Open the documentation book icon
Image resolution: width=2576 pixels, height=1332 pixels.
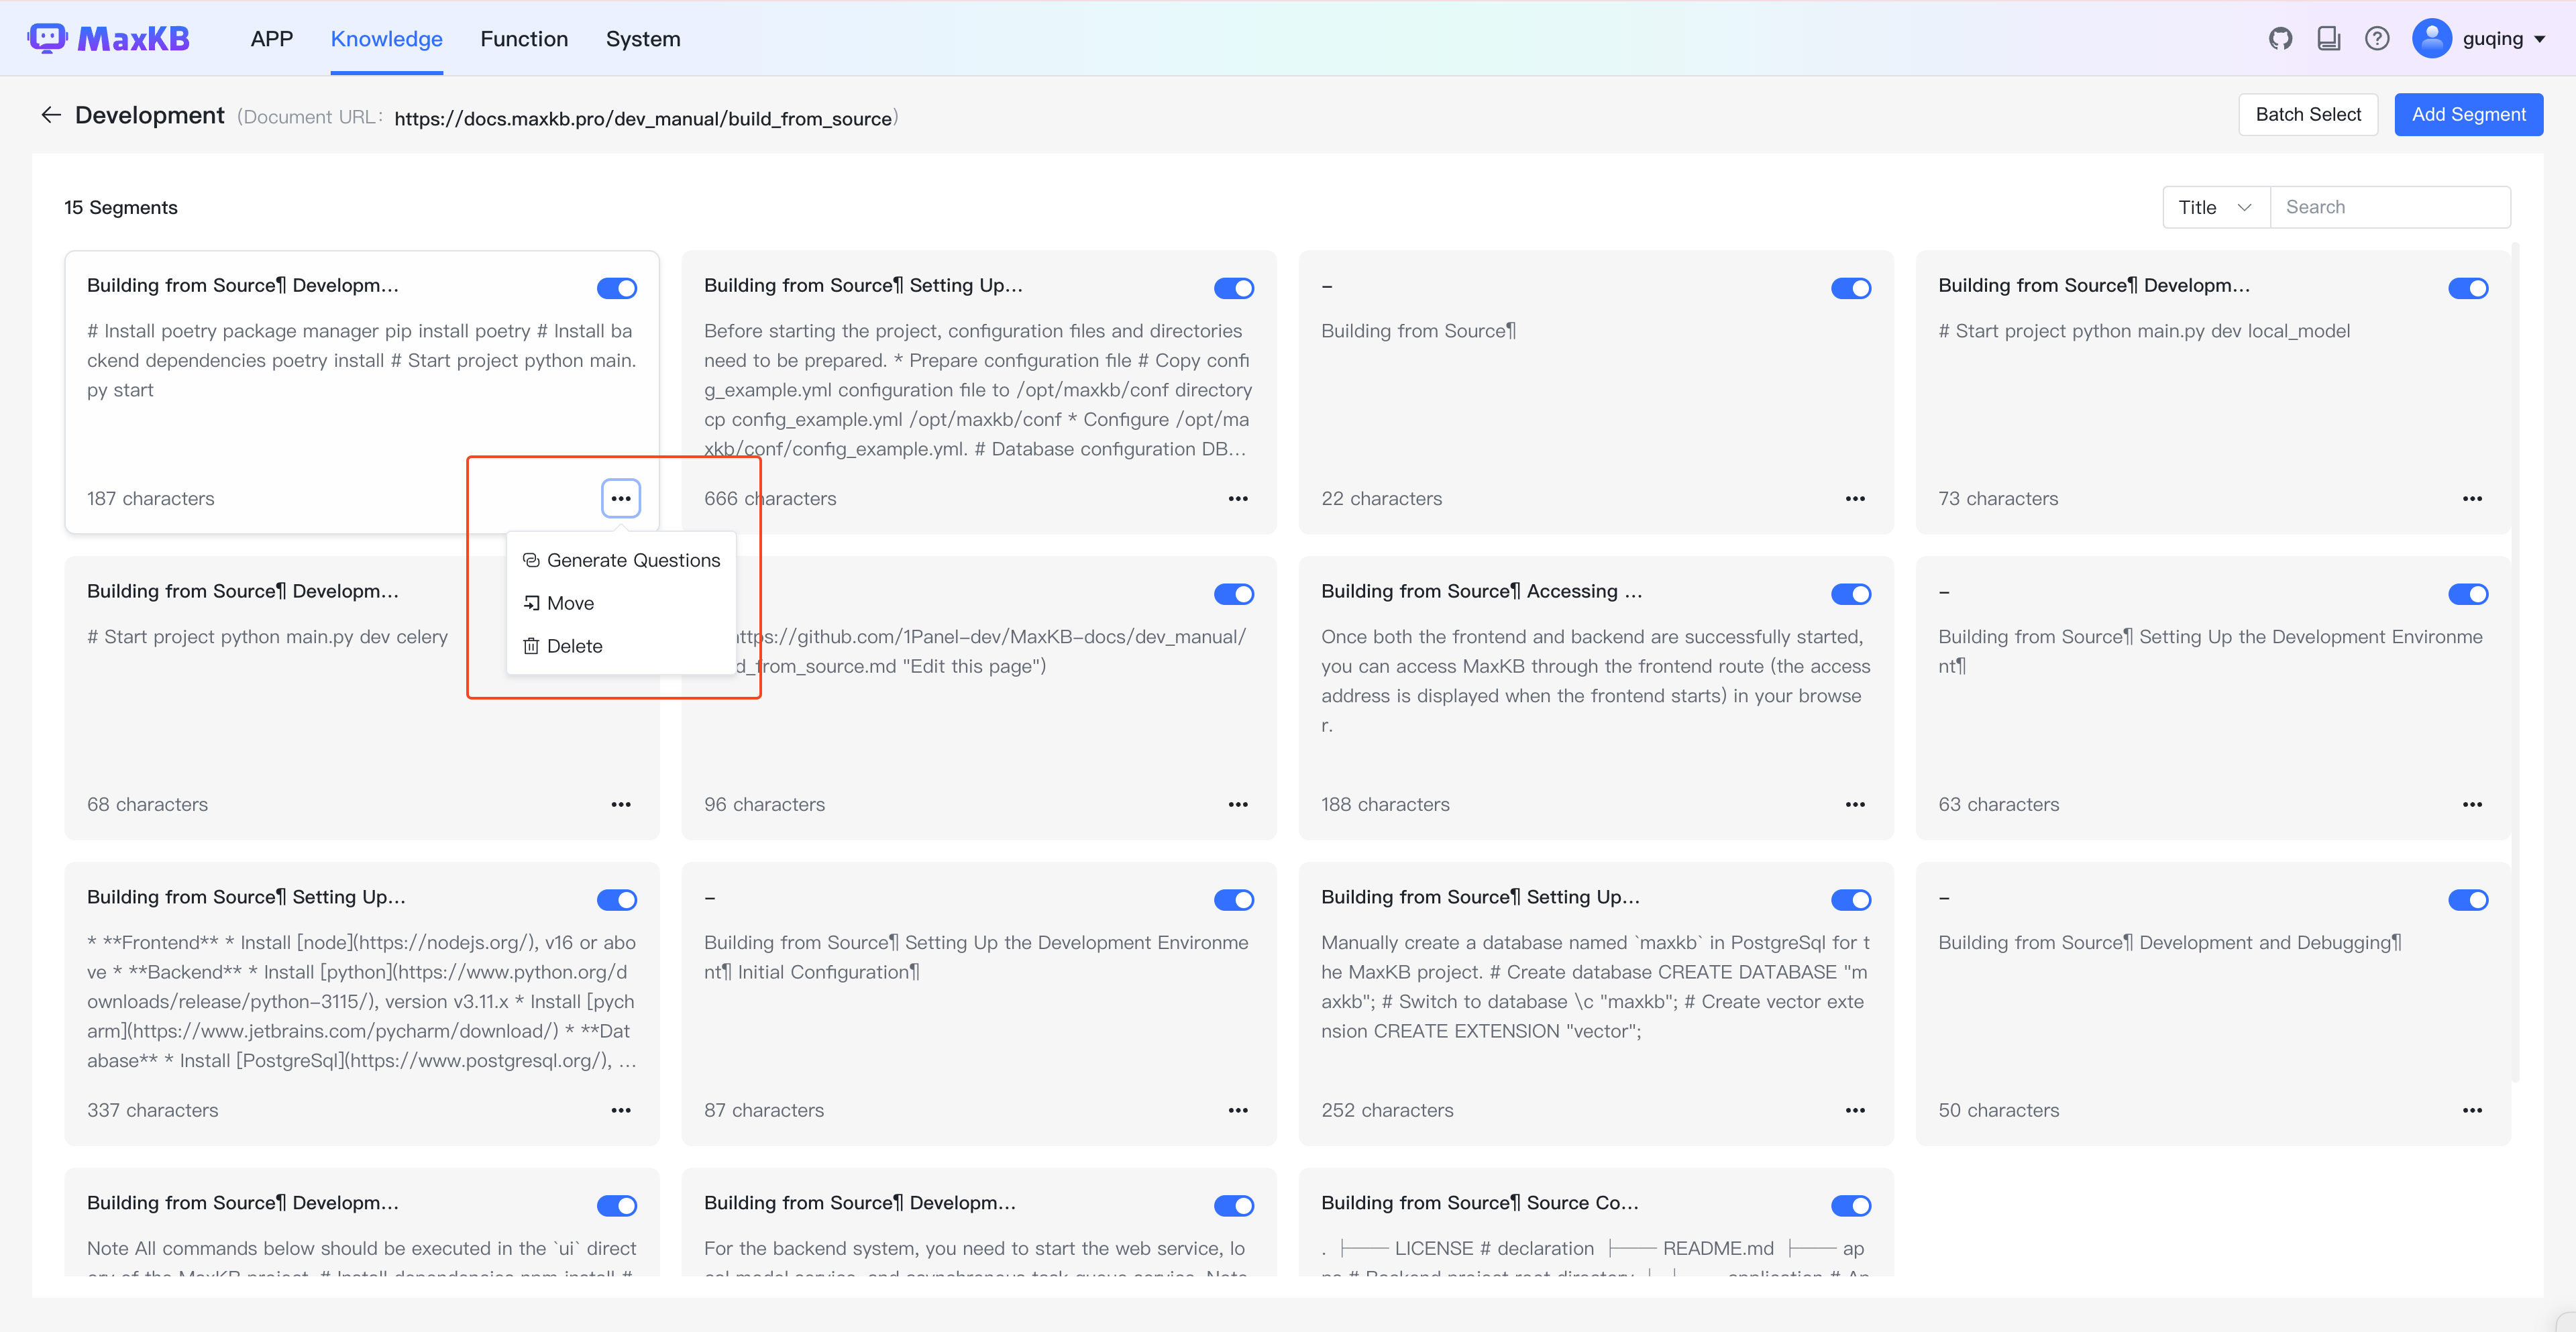pos(2329,39)
